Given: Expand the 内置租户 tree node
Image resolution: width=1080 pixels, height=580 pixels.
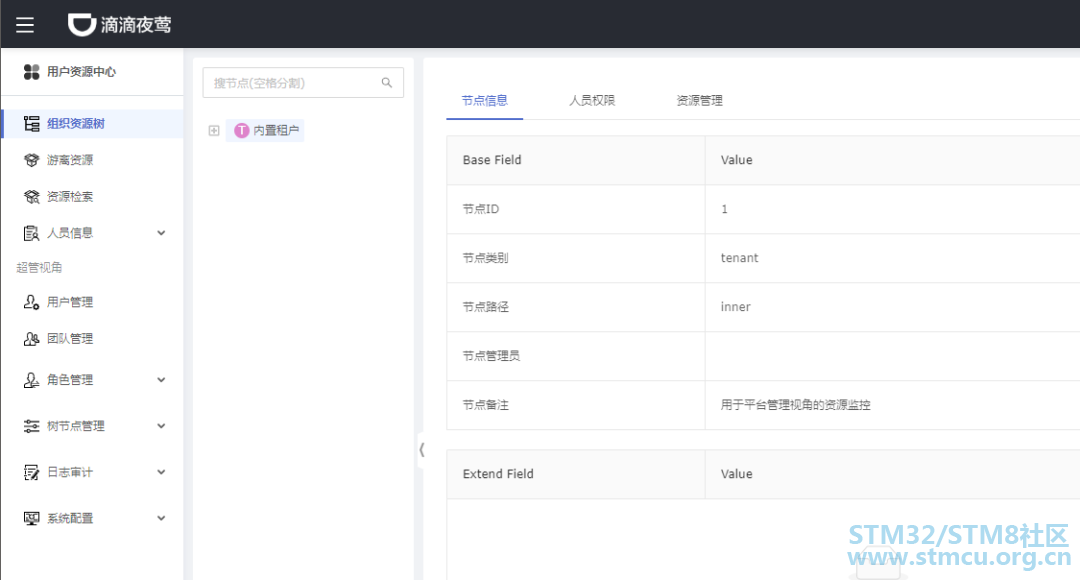Looking at the screenshot, I should click(x=214, y=130).
